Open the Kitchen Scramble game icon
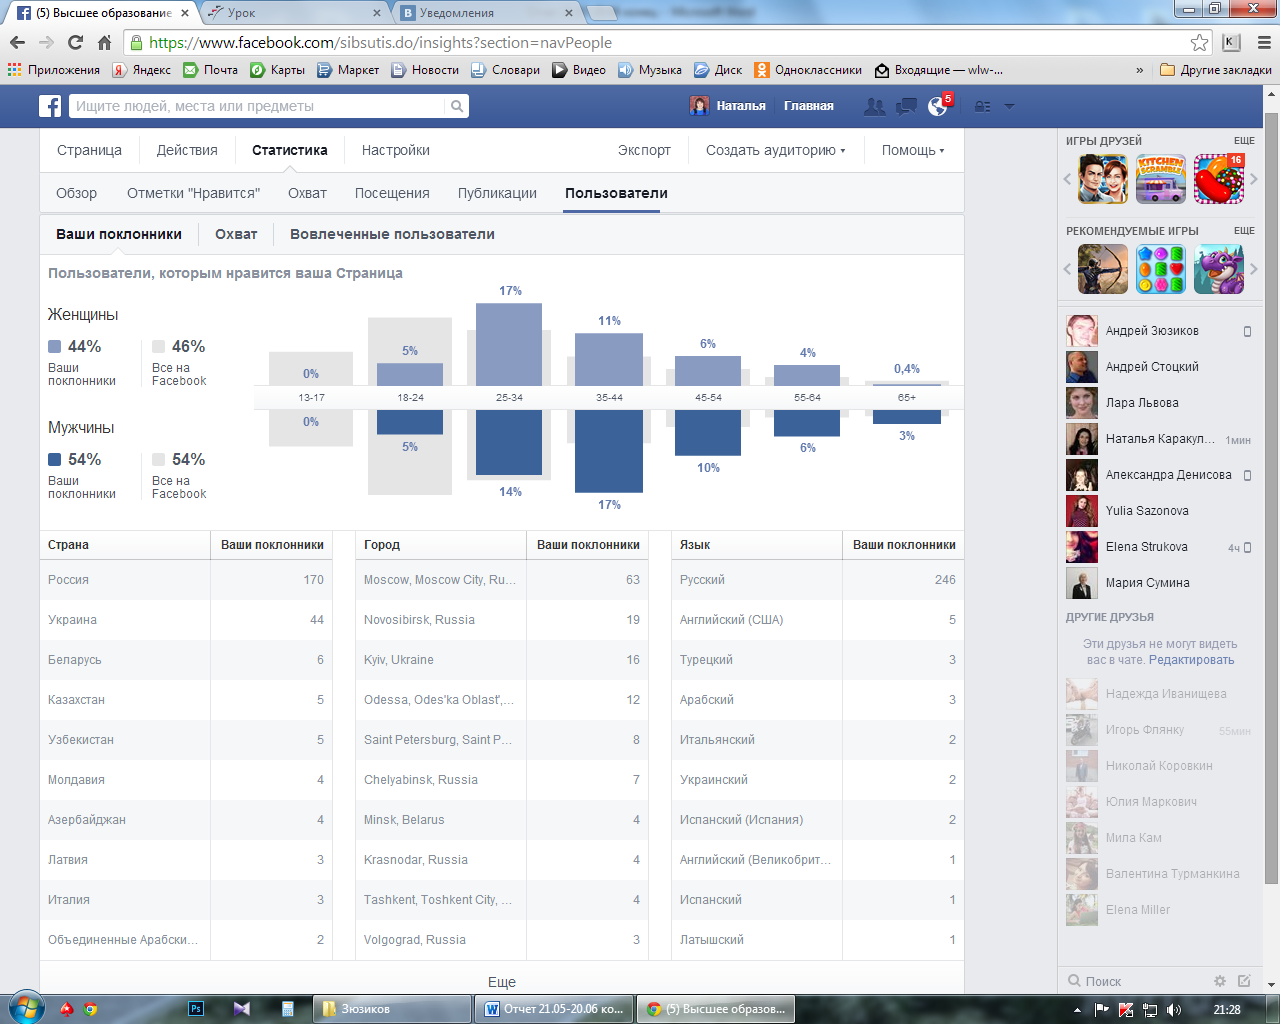1280x1024 pixels. pyautogui.click(x=1161, y=179)
